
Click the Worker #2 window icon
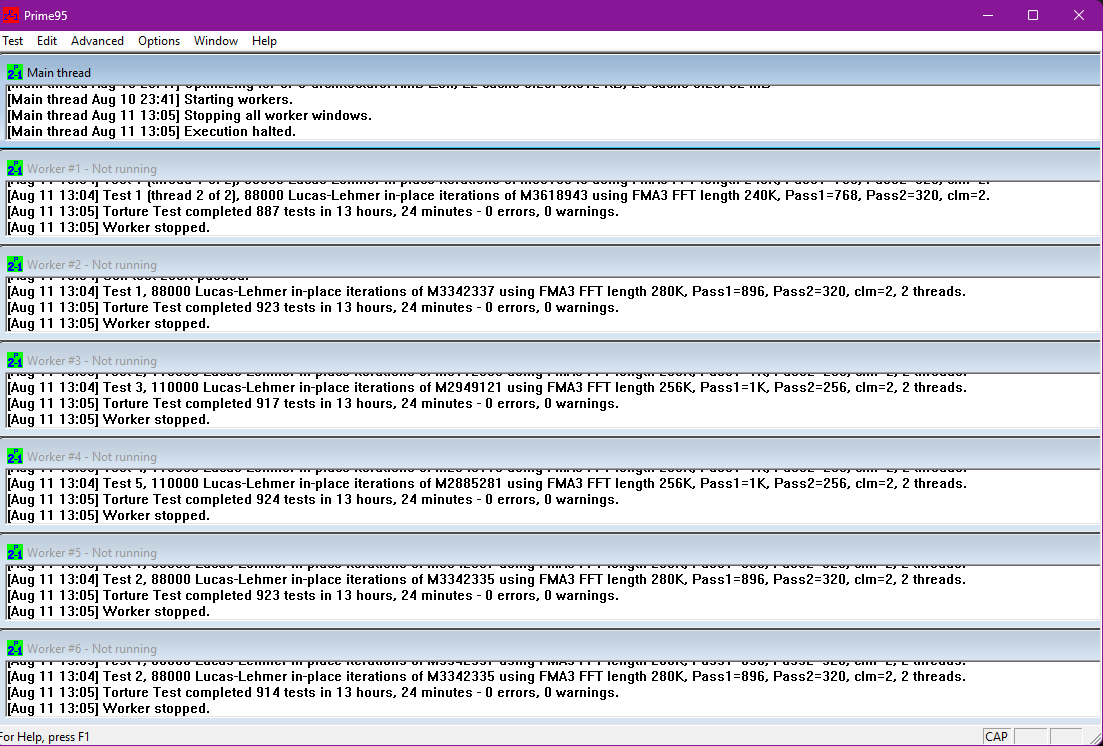pos(15,264)
